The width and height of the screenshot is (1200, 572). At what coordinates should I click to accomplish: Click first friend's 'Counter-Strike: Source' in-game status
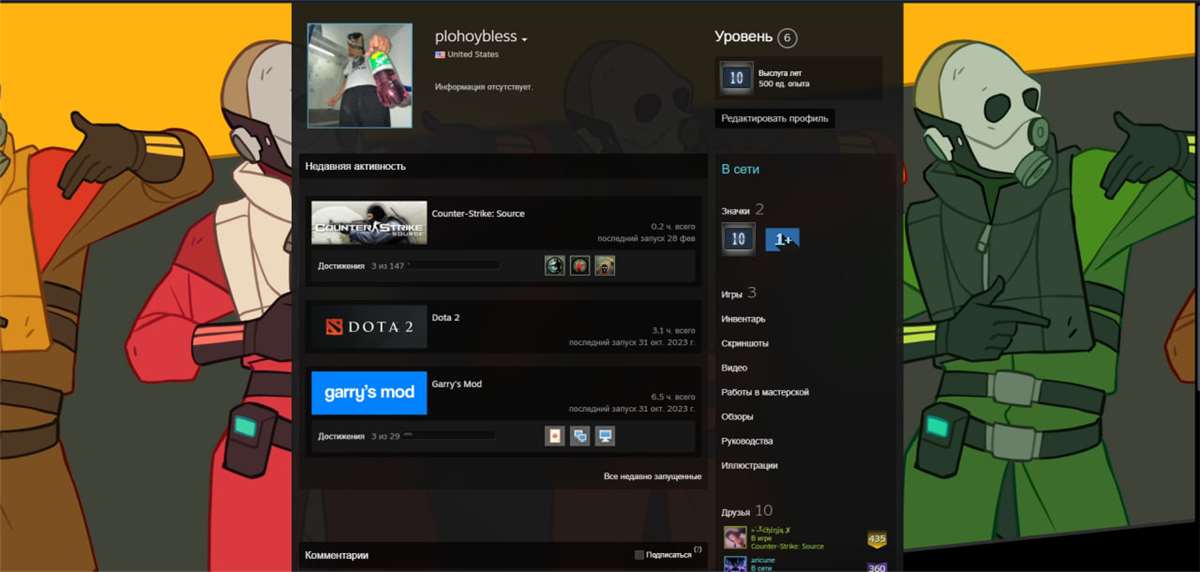tap(787, 546)
